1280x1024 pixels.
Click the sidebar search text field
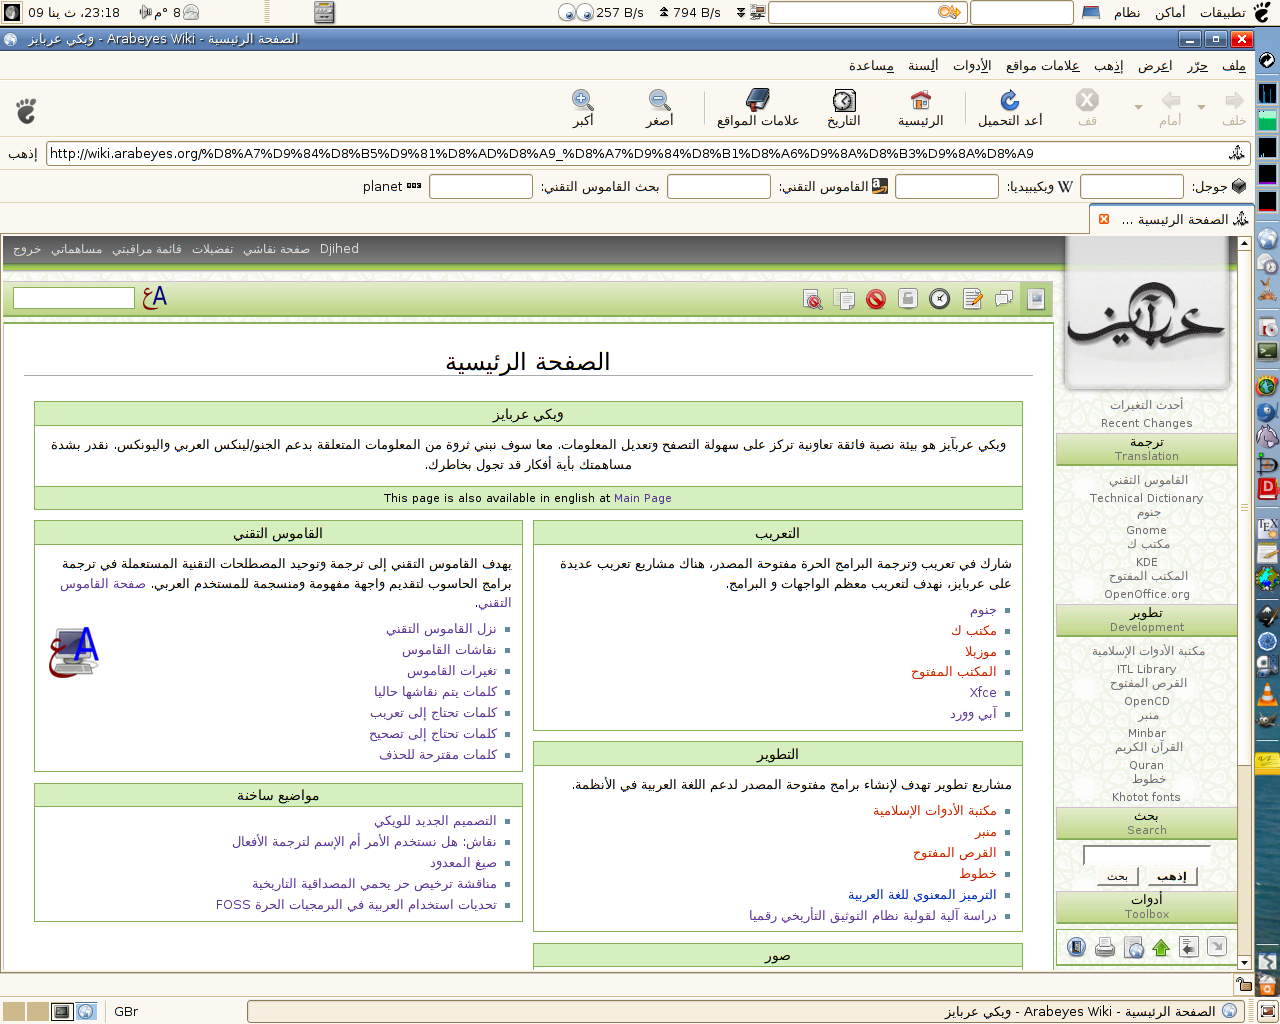[x=1146, y=855]
